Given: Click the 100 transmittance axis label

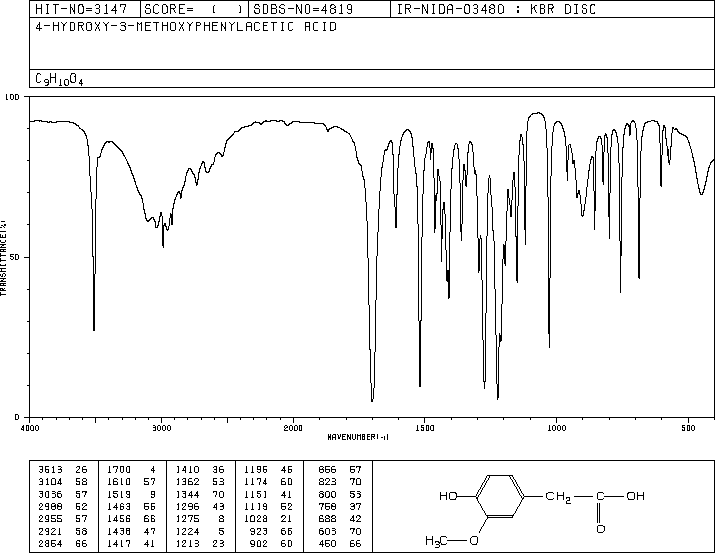Looking at the screenshot, I should point(12,97).
